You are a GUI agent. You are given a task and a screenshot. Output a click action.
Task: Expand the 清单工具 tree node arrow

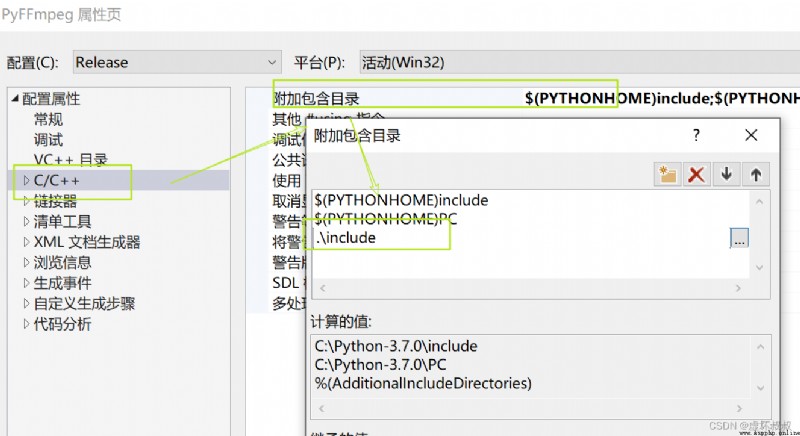coord(27,221)
